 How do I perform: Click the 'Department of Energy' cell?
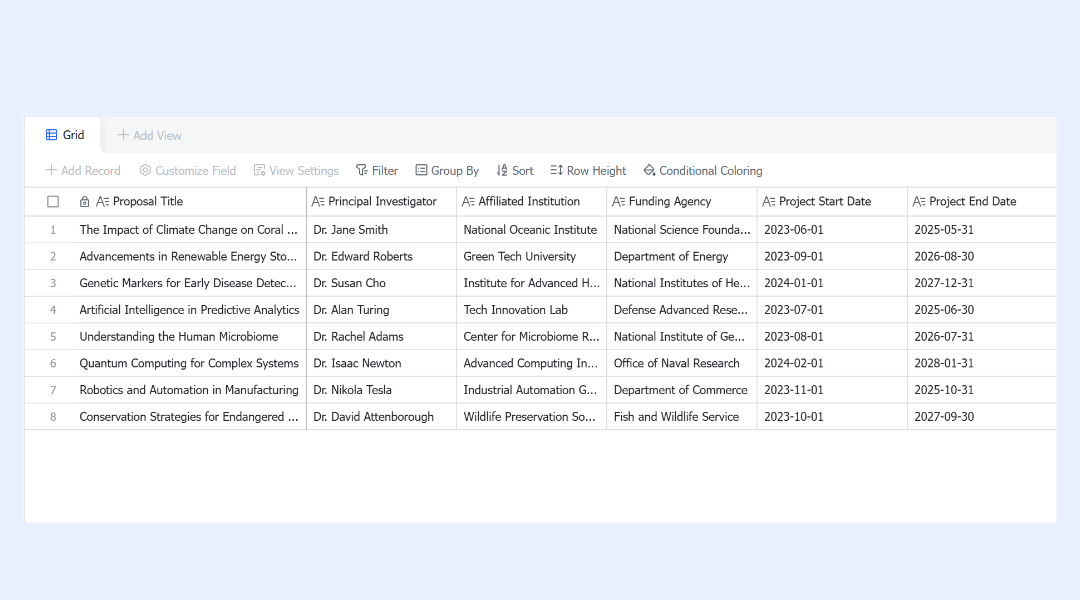(682, 256)
